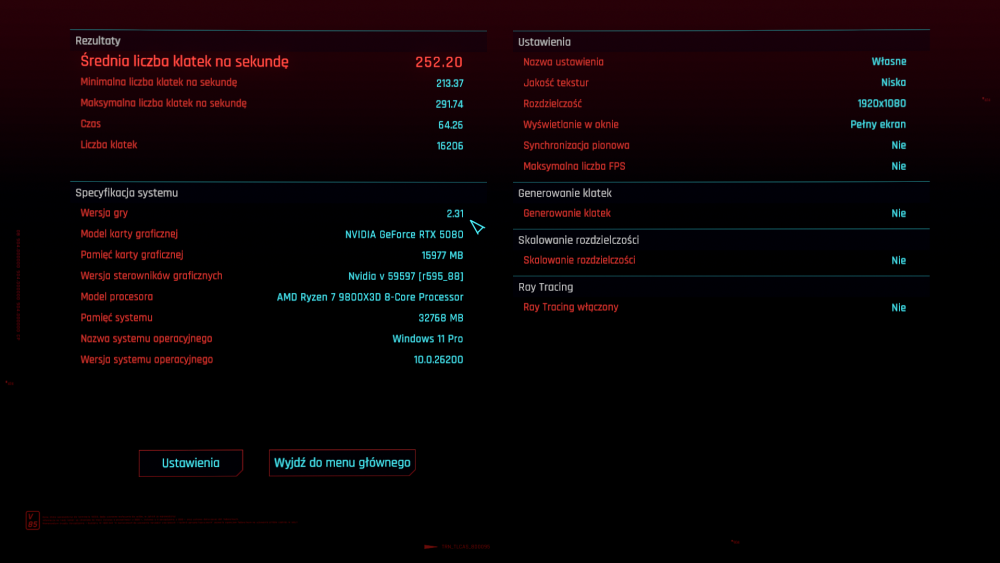Image resolution: width=1000 pixels, height=563 pixels.
Task: Click the 'Wersja gry' label
Action: coord(104,214)
